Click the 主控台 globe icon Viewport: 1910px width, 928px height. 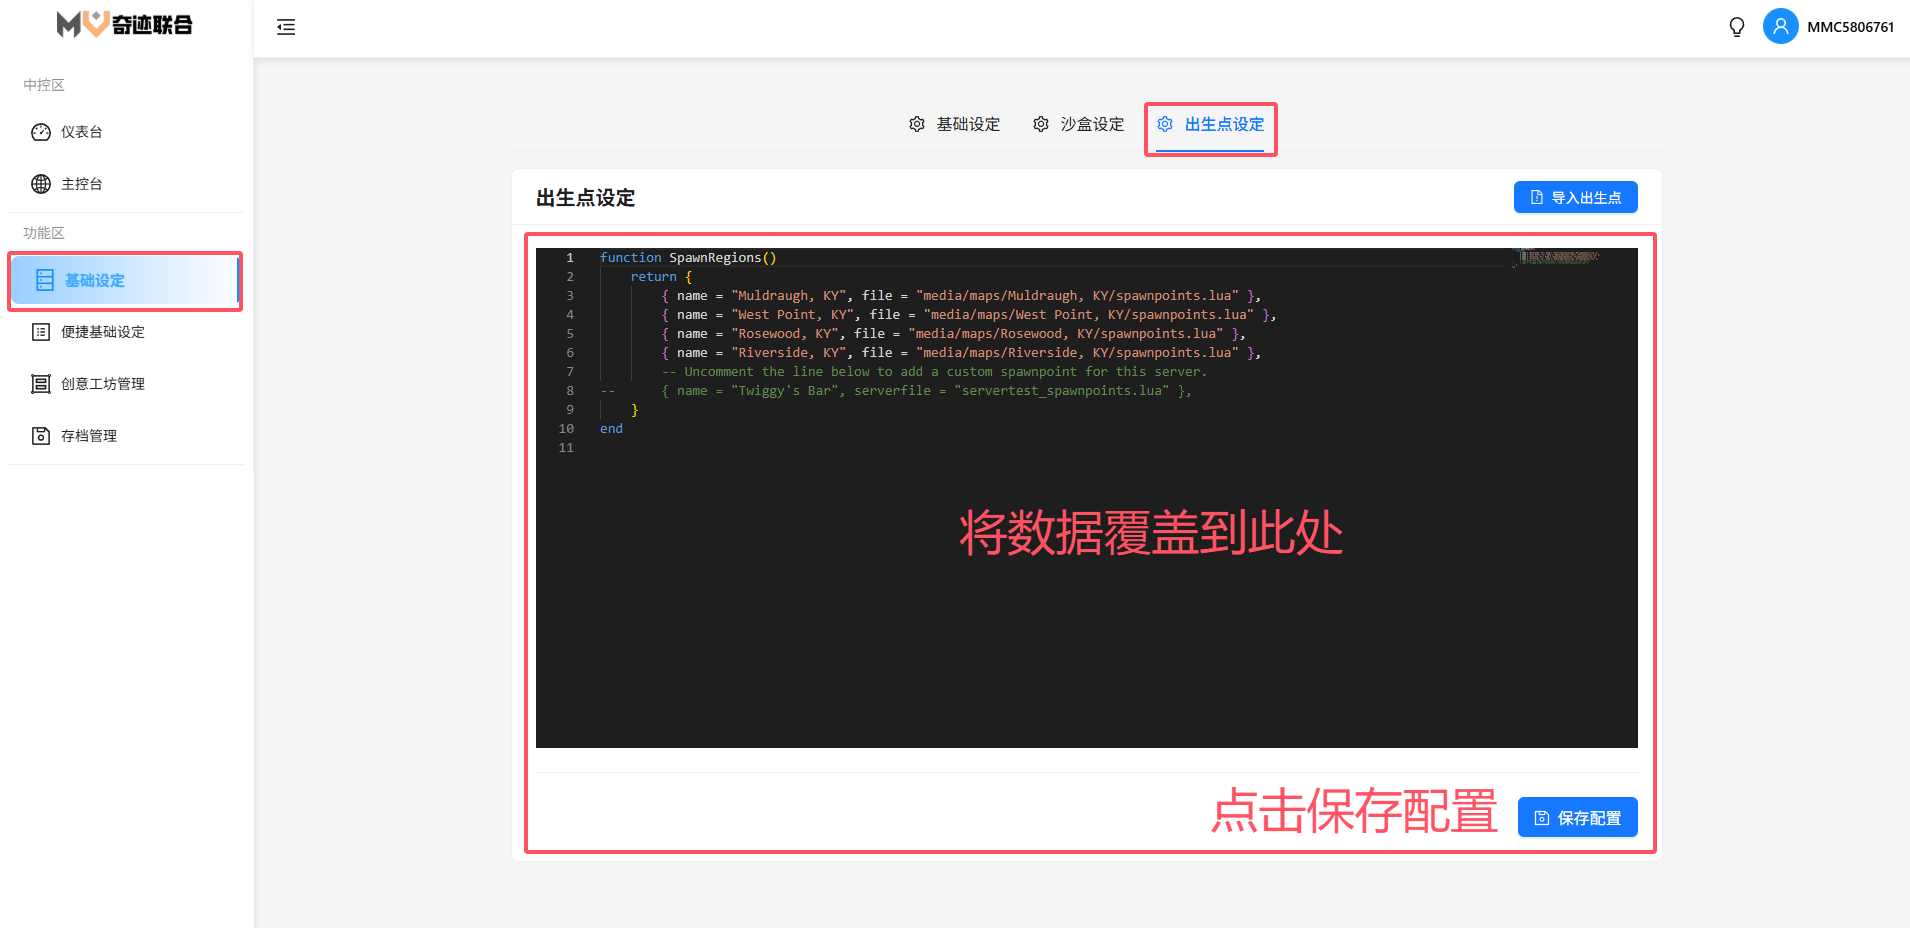(x=41, y=184)
